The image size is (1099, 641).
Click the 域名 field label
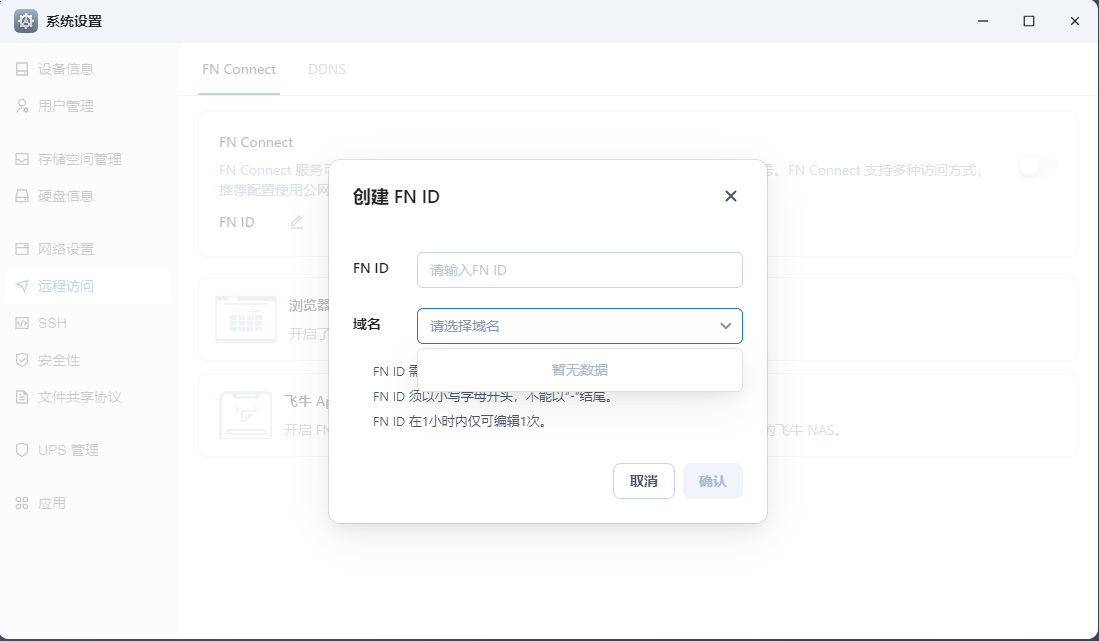coord(367,324)
